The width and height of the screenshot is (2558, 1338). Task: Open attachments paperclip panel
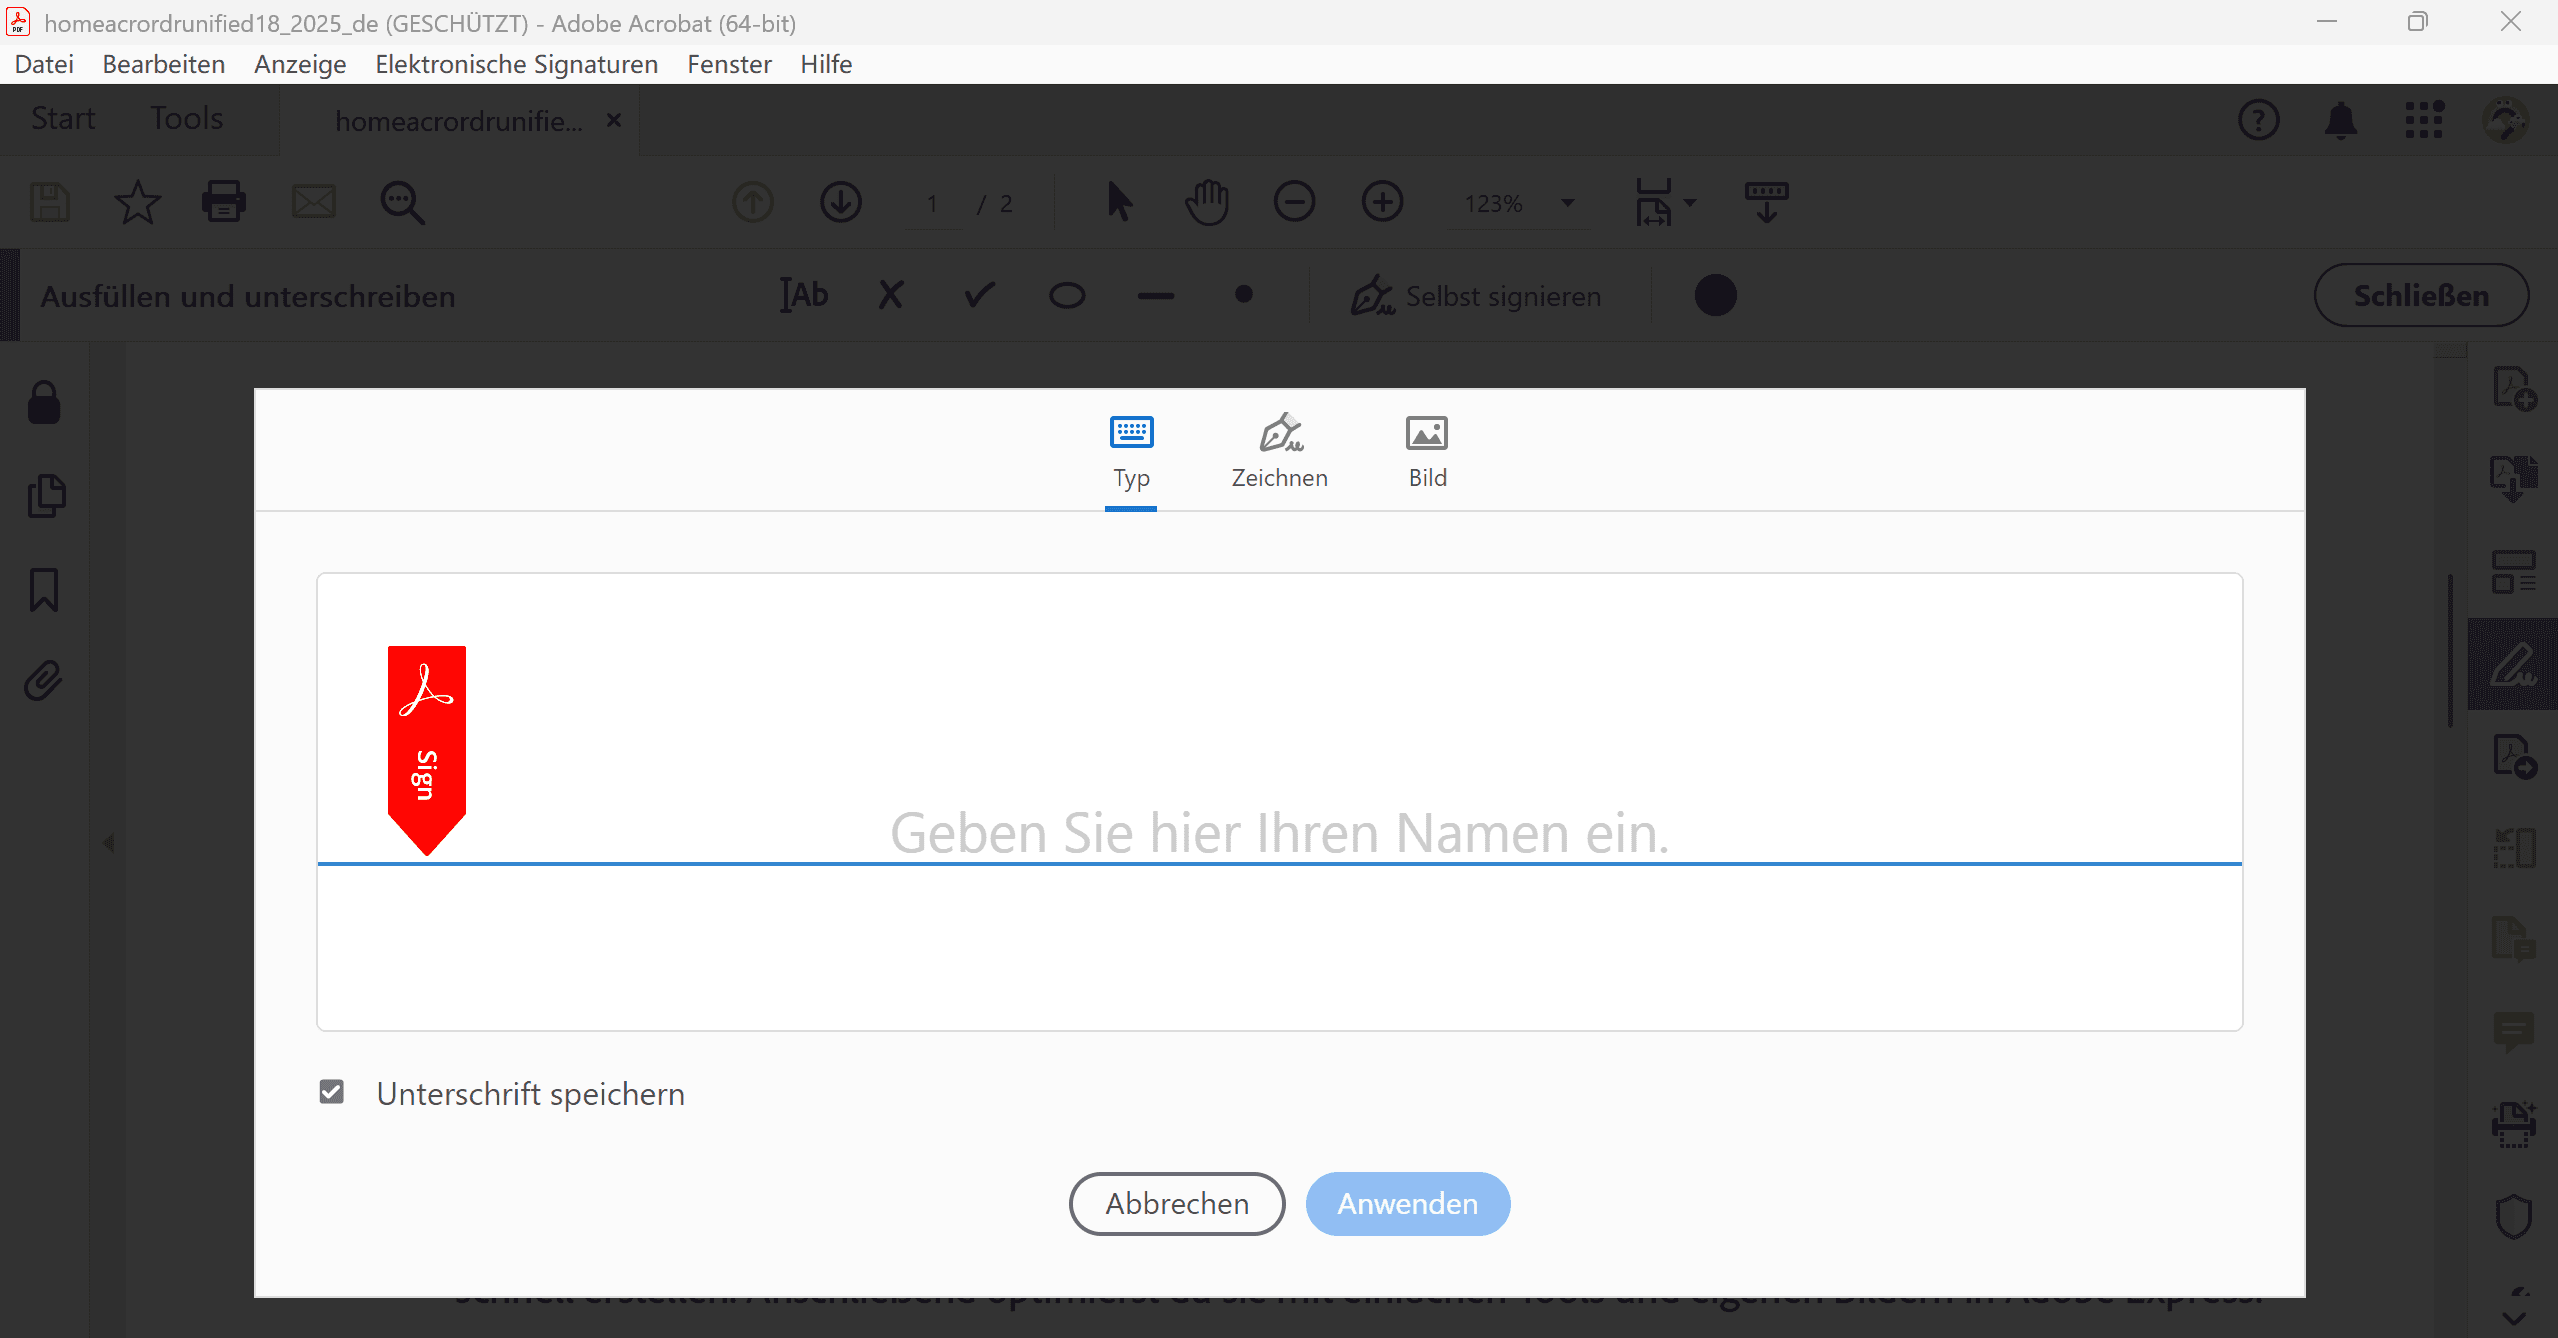(44, 681)
